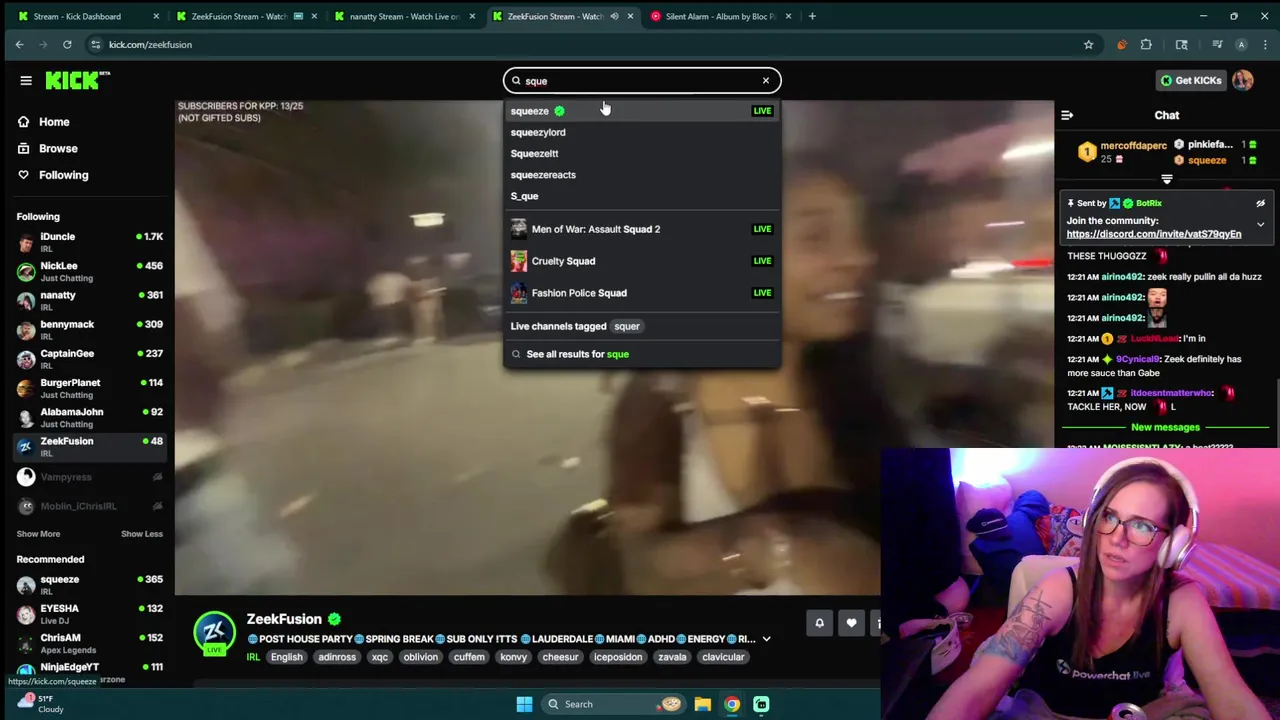Image resolution: width=1280 pixels, height=720 pixels.
Task: Mute the active ZeekFusion tab audio
Action: click(x=614, y=16)
